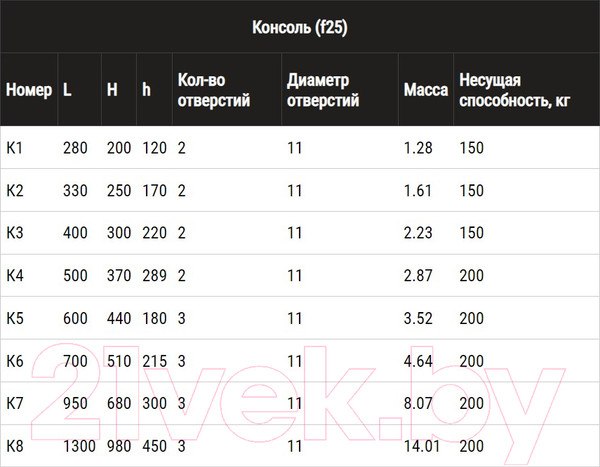Image resolution: width=600 pixels, height=467 pixels.
Task: Click the length value 950
Action: pyautogui.click(x=75, y=403)
